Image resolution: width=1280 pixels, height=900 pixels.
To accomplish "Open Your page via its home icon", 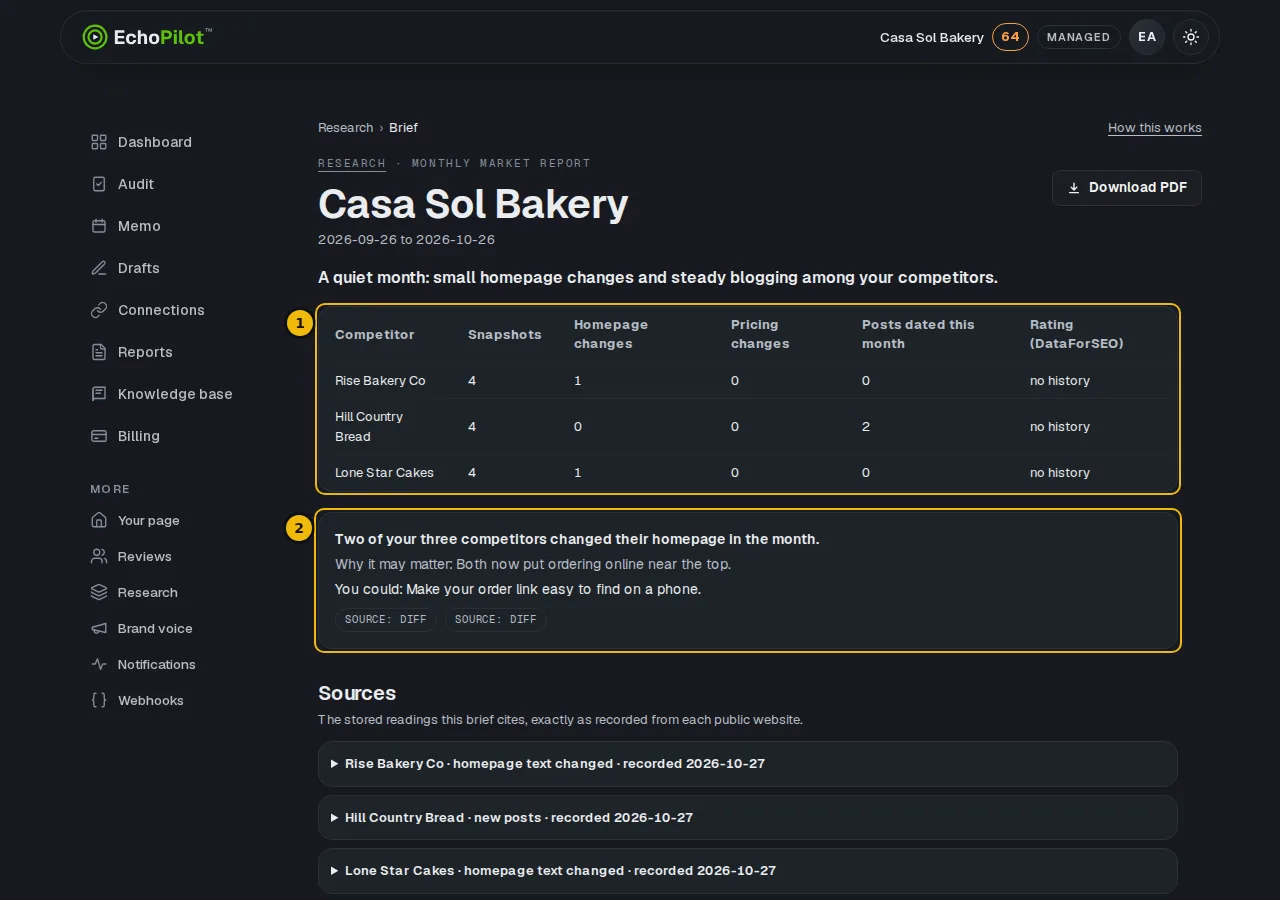I will (x=99, y=520).
